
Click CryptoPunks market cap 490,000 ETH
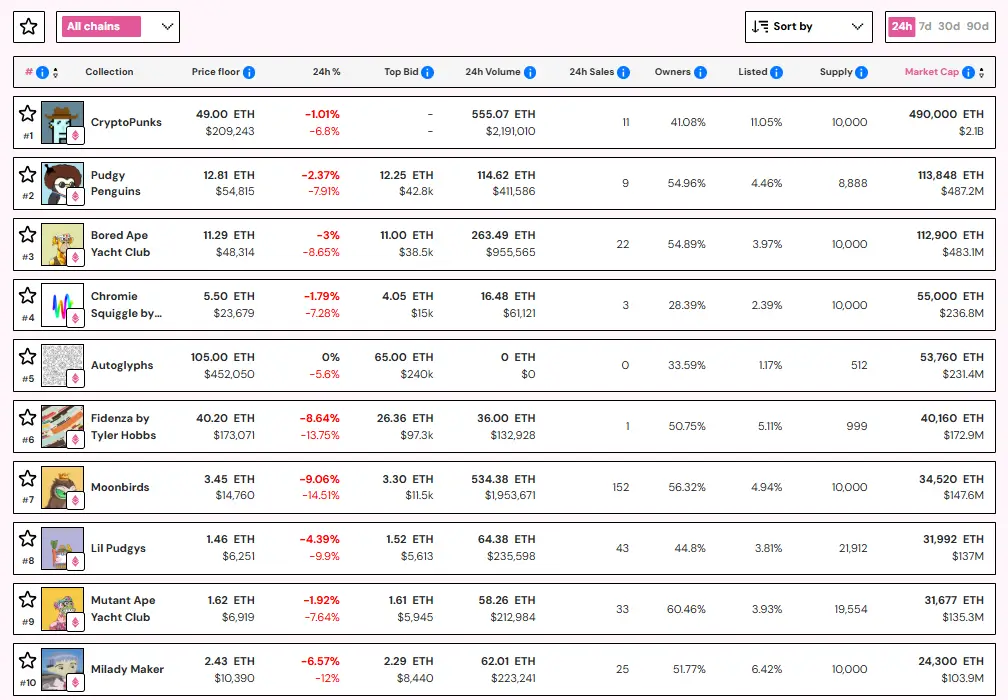(946, 114)
